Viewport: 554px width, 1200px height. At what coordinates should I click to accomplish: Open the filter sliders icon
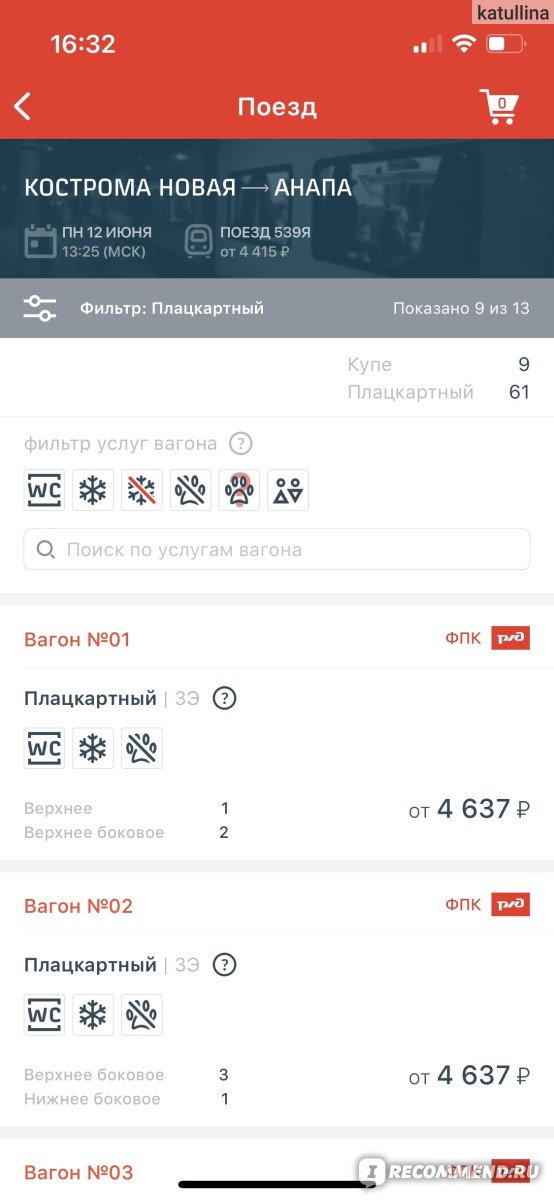point(40,308)
